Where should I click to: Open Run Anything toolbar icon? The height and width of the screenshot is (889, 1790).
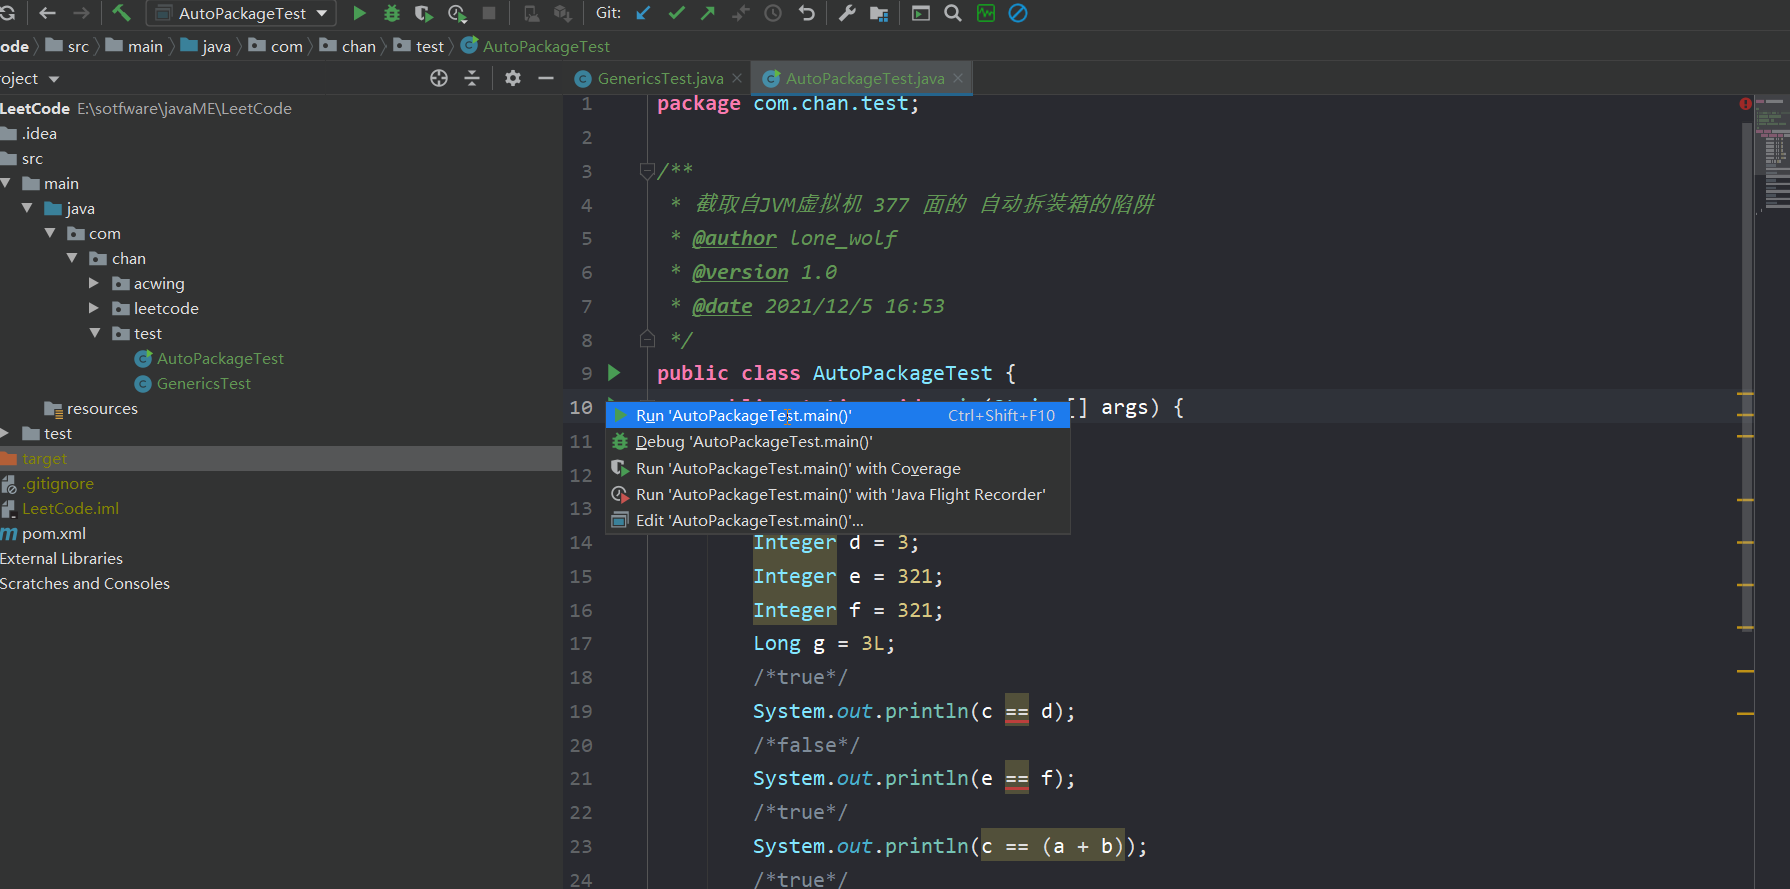[921, 13]
